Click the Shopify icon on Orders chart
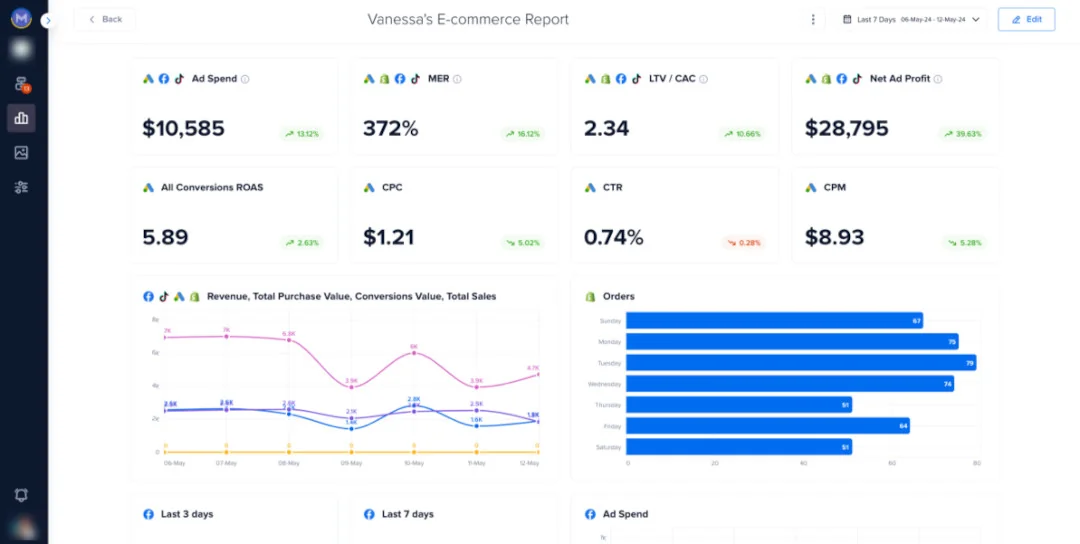Viewport: 1080px width, 544px height. coord(590,296)
